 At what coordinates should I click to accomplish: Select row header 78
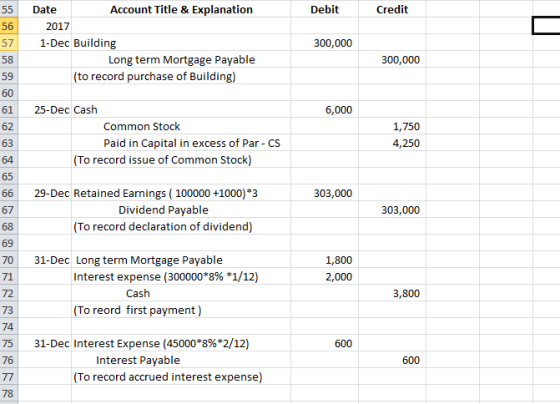coord(9,394)
